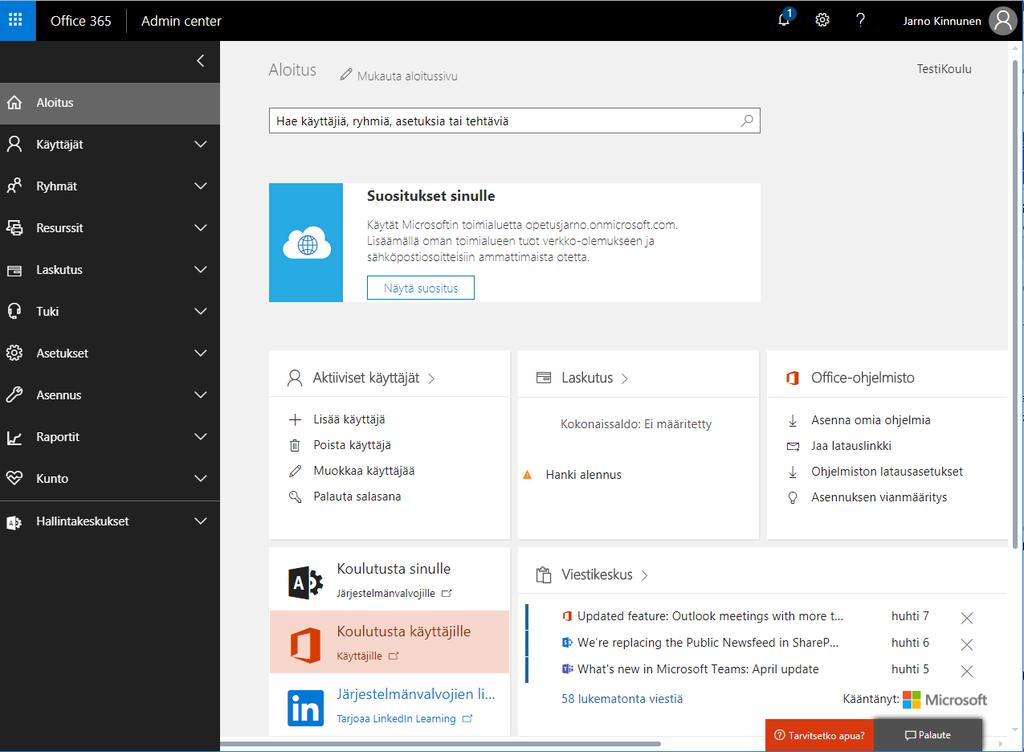
Task: Click the plus icon for Lisää käyttäjä
Action: coord(295,420)
